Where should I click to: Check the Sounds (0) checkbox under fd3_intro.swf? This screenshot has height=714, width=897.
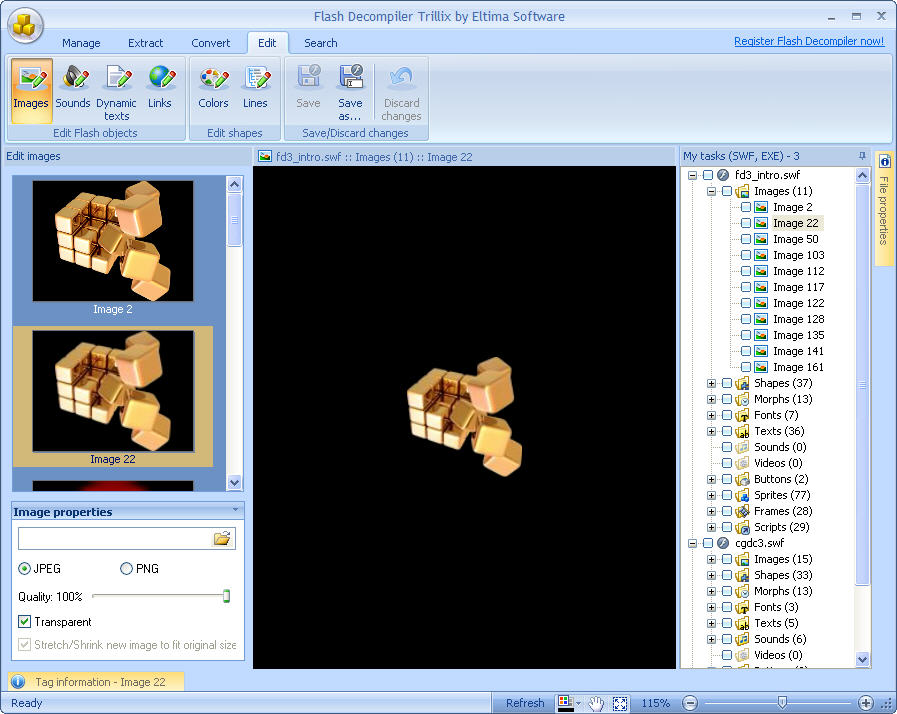click(x=727, y=447)
